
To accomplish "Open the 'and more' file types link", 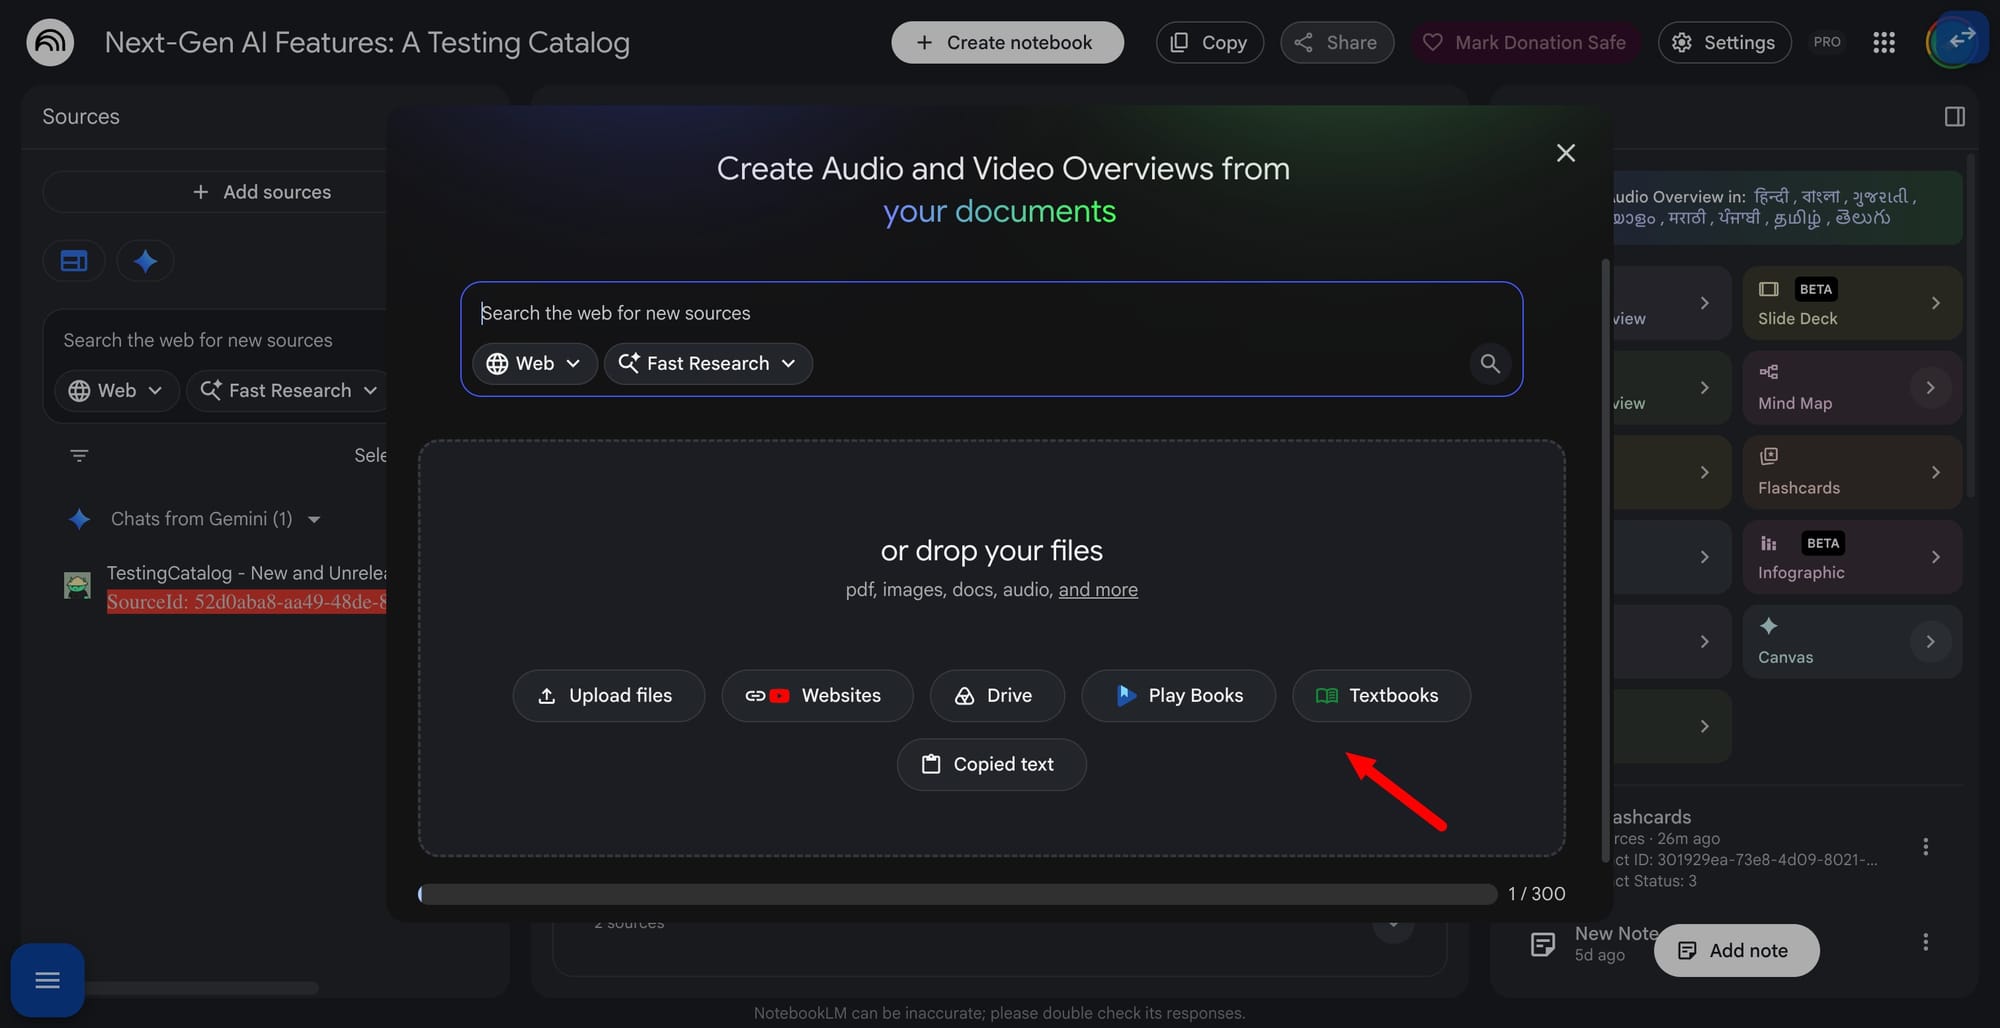I will click(x=1098, y=590).
